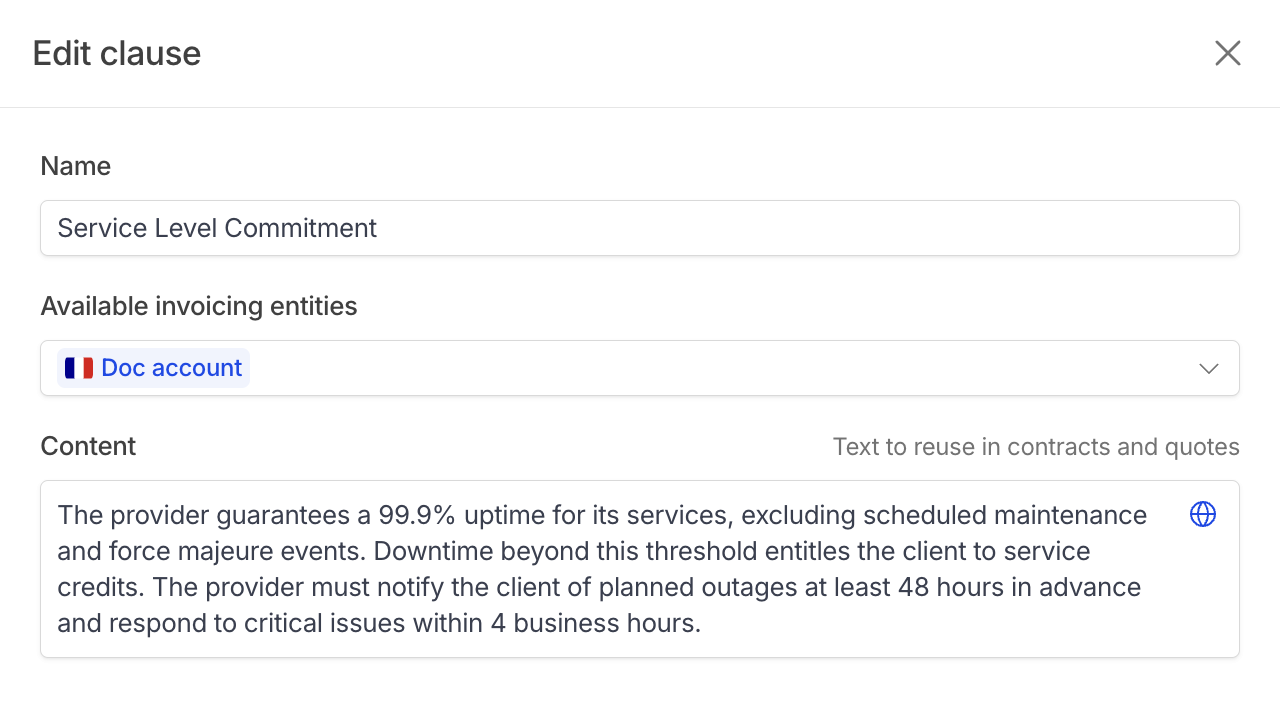
Task: Place cursor at 'force majeure events' text
Action: [x=238, y=551]
